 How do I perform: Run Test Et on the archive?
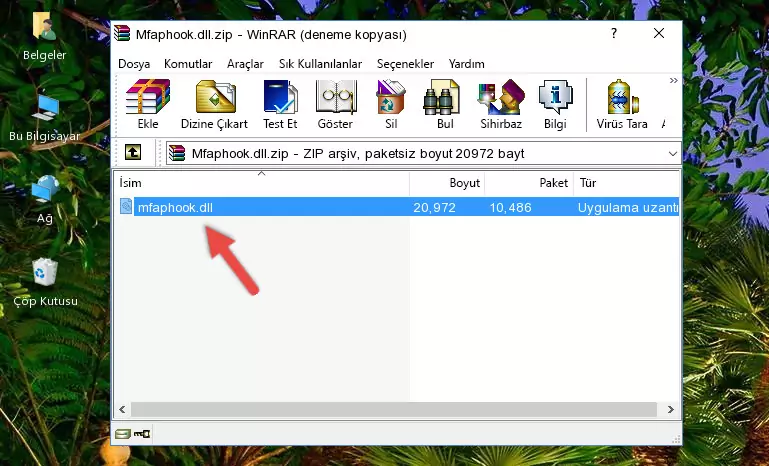click(x=280, y=104)
